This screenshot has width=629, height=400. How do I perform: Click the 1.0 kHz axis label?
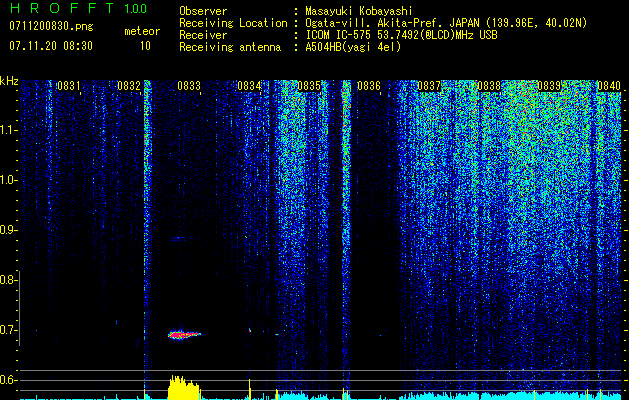8,180
